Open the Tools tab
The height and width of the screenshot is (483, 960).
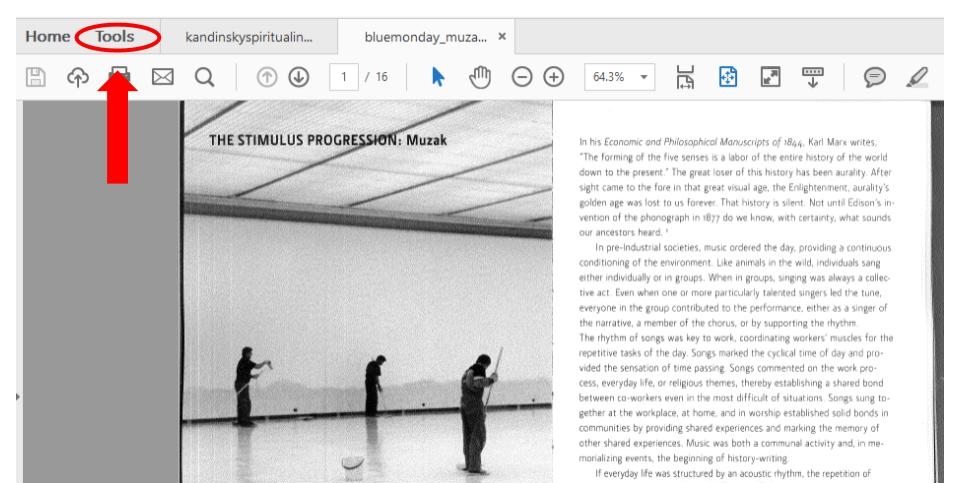point(114,37)
